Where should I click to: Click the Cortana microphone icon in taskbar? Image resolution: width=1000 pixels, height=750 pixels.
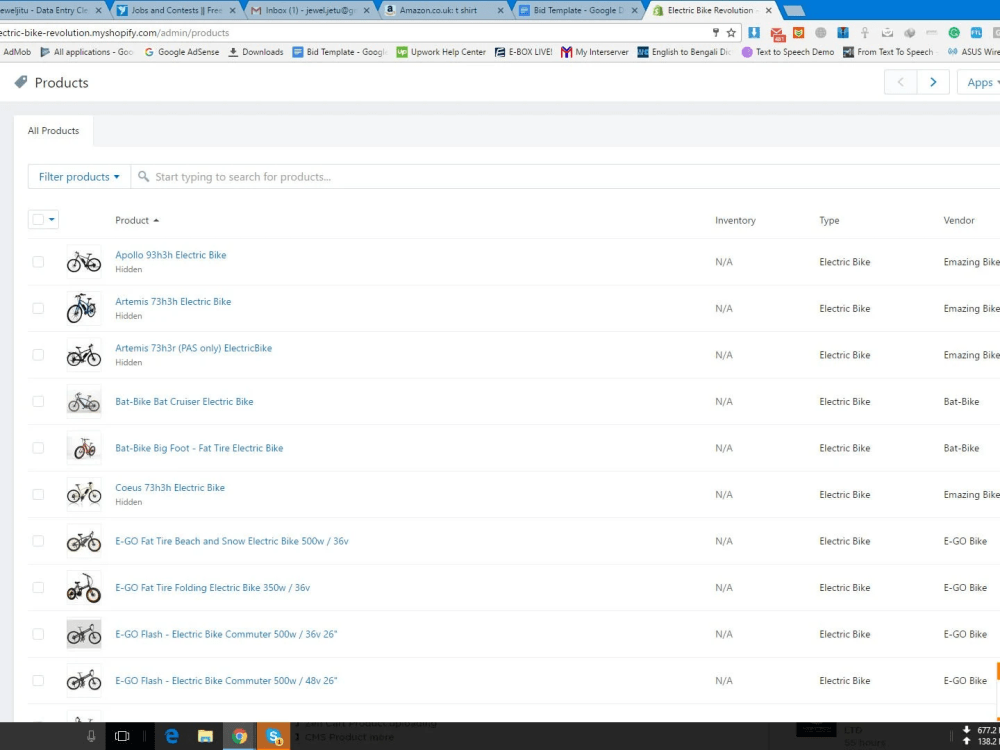[x=91, y=737]
